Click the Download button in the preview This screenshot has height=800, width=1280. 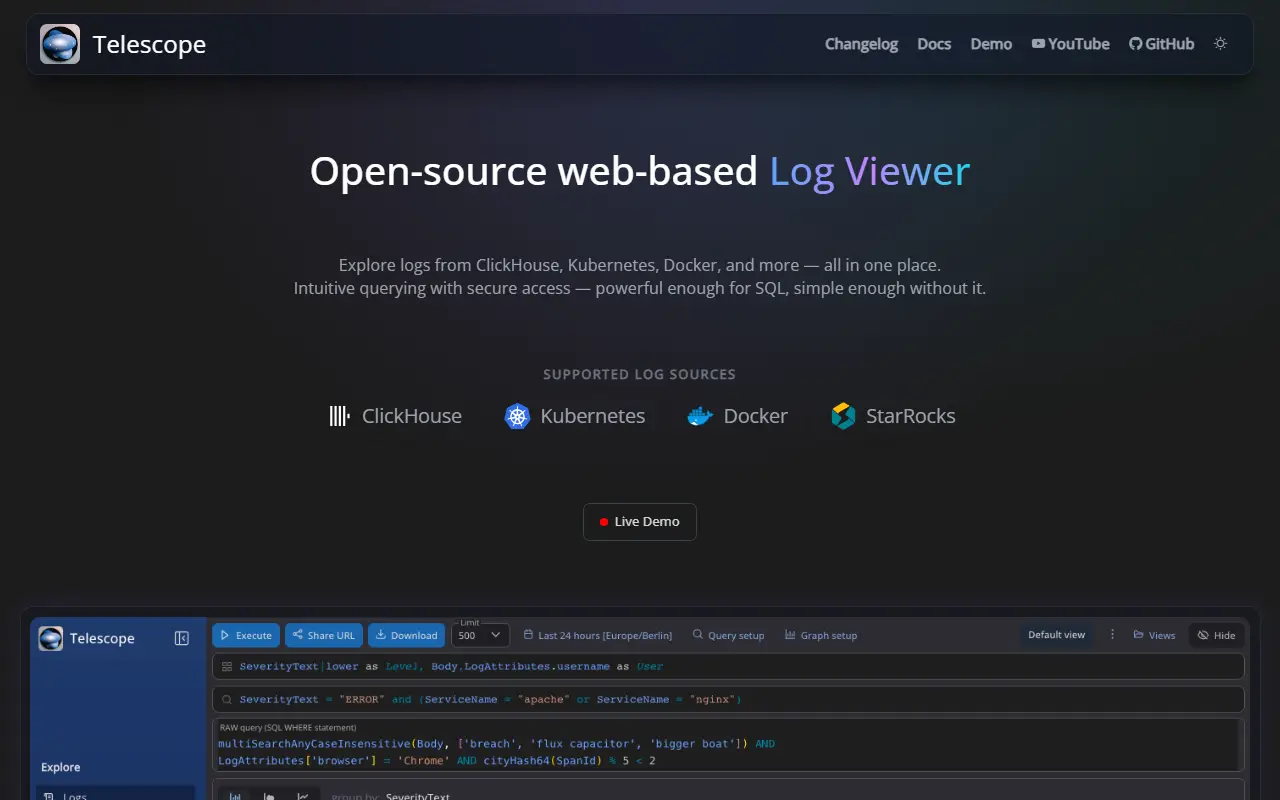click(x=407, y=635)
